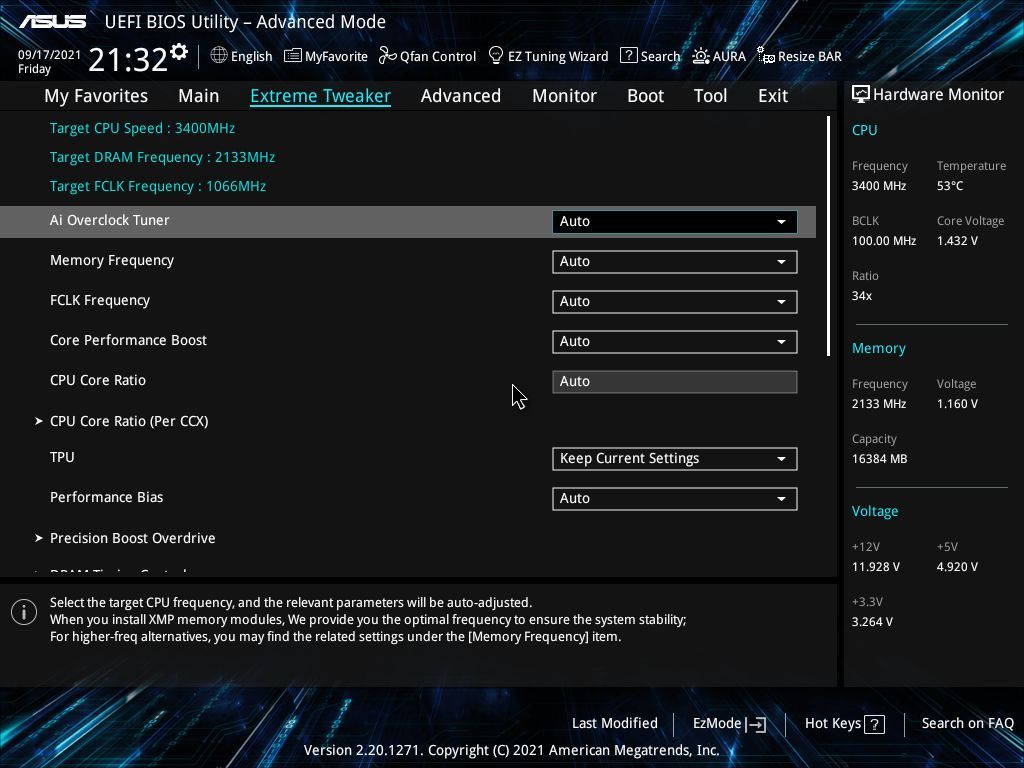The height and width of the screenshot is (768, 1024).
Task: Open the MyFavorite list icon
Action: click(293, 56)
